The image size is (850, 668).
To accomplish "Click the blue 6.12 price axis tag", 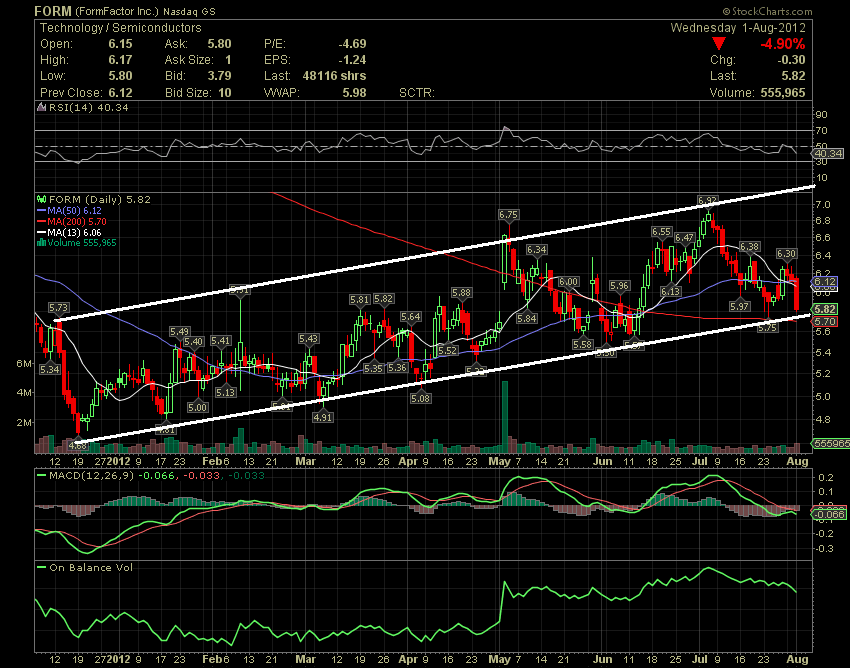I will tap(825, 281).
